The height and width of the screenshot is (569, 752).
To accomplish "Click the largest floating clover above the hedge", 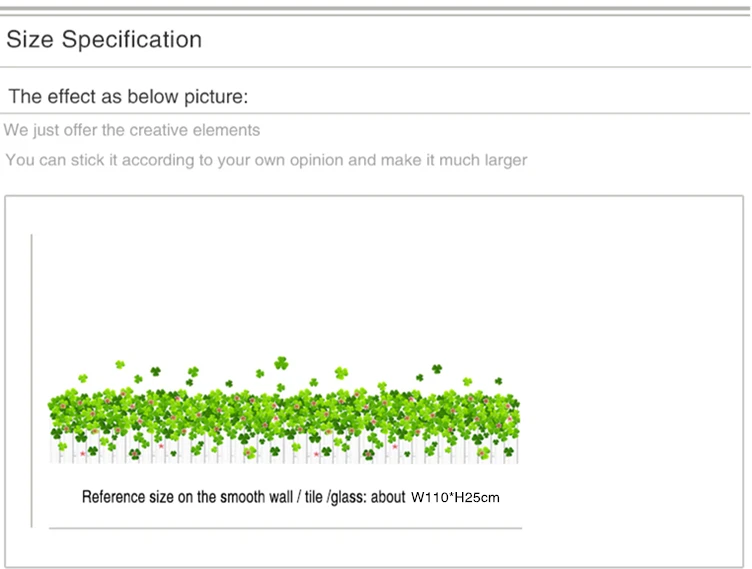I will [x=282, y=364].
